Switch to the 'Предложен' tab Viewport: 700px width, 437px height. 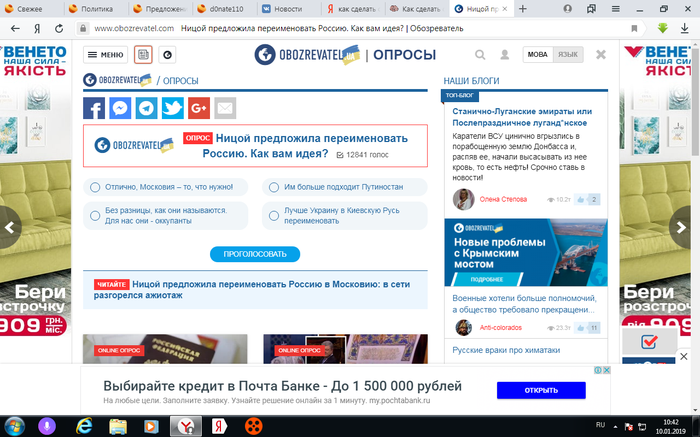161,9
